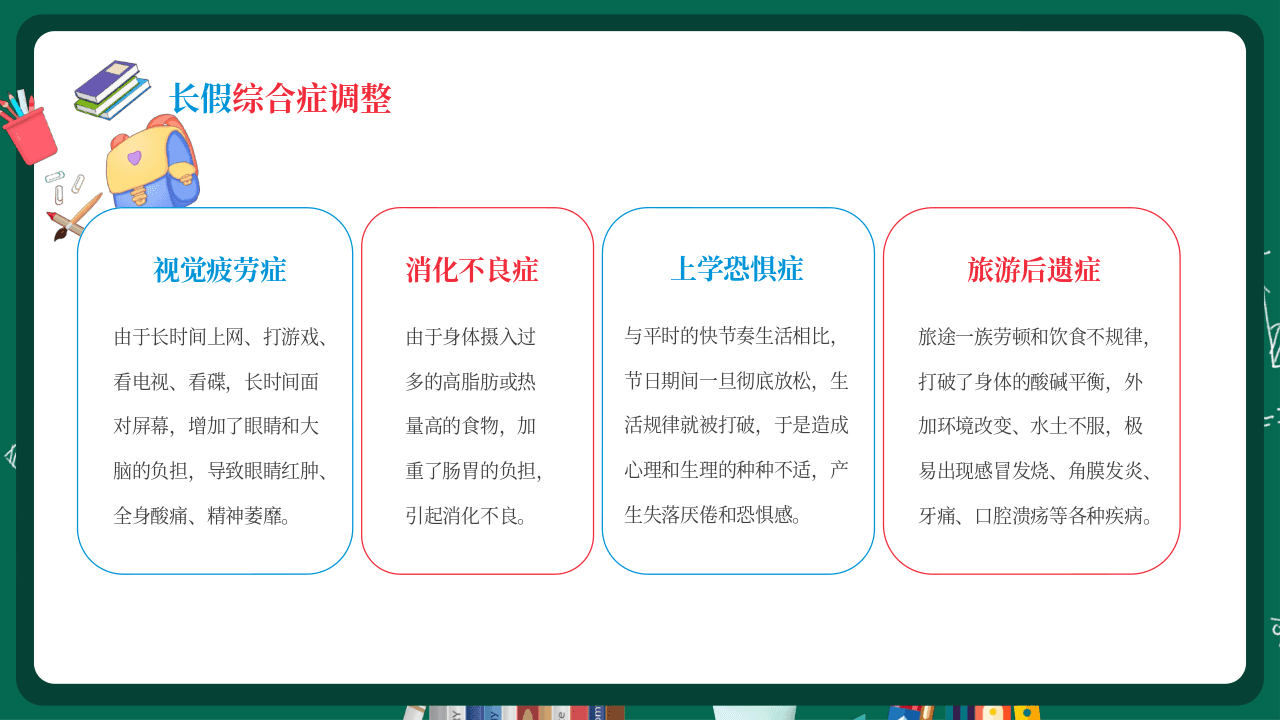
Task: Click the text line 脑的负担,导致眼睛红肿、
Action: click(x=220, y=472)
